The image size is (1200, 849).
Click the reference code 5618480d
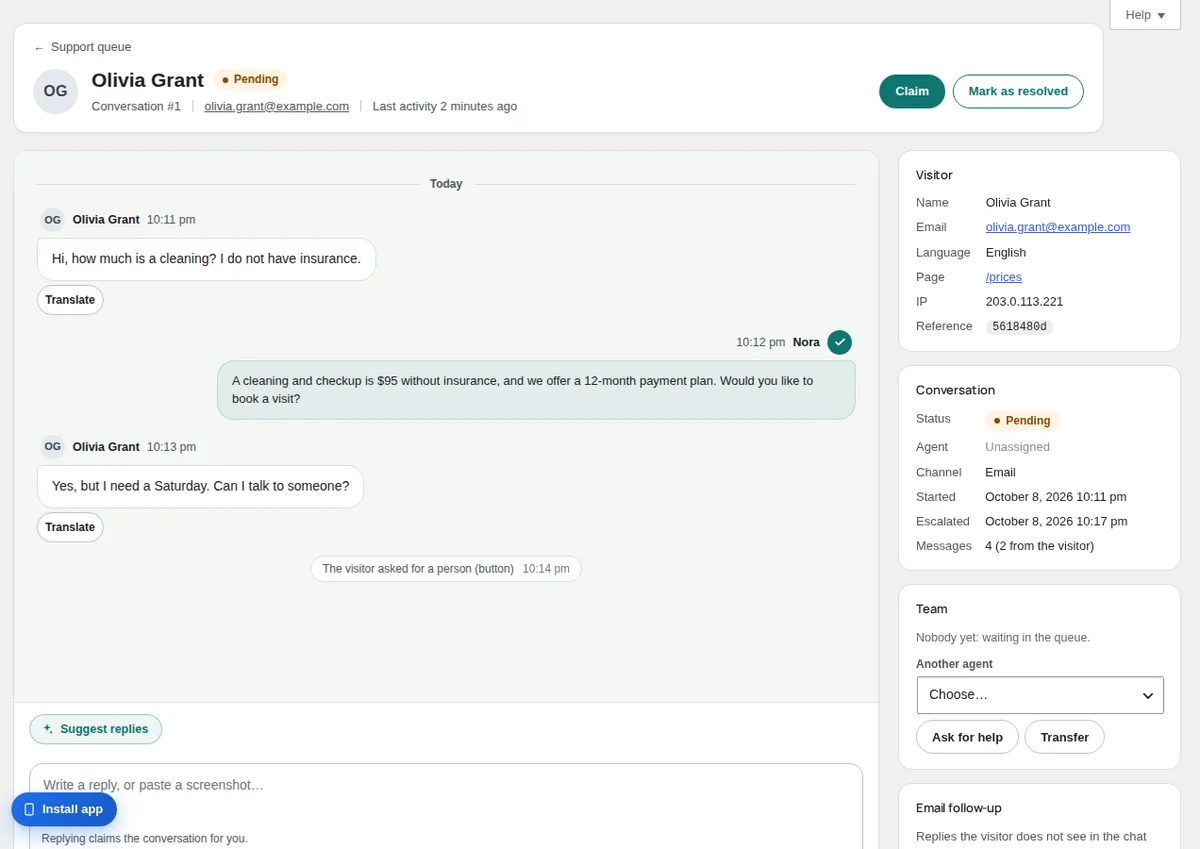[x=1019, y=327]
